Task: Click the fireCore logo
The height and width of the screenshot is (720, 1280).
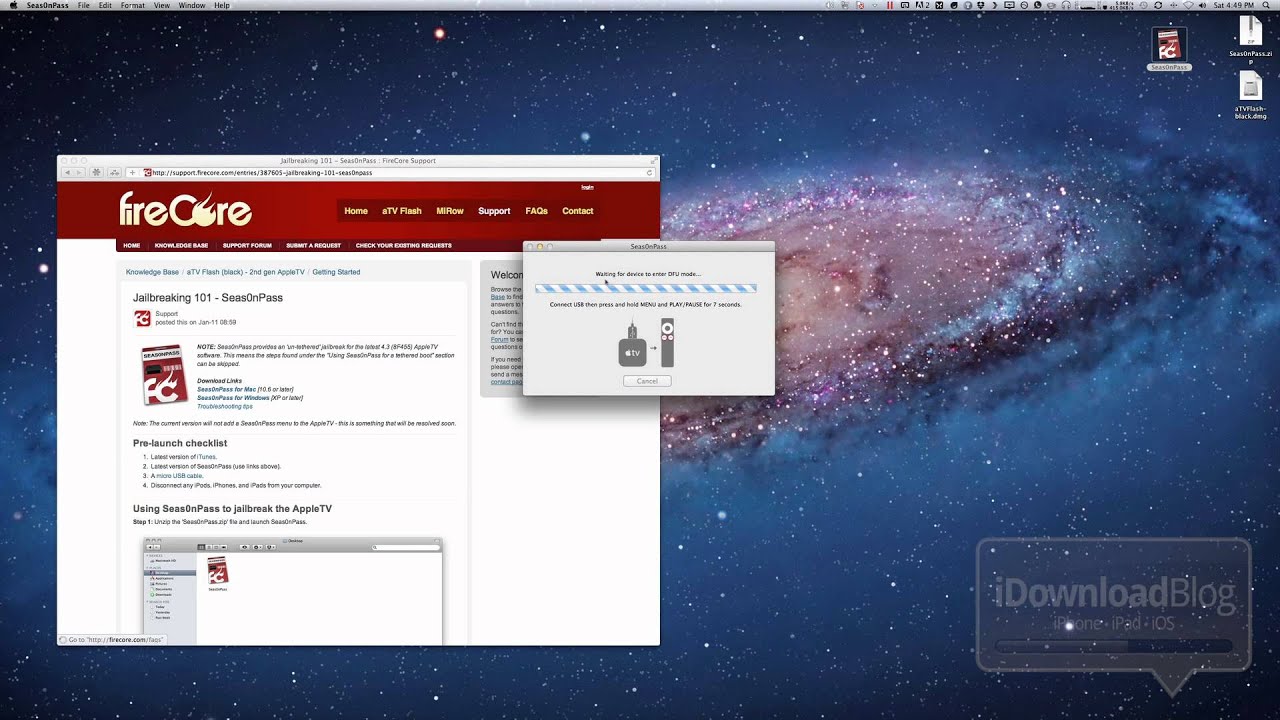Action: point(185,209)
